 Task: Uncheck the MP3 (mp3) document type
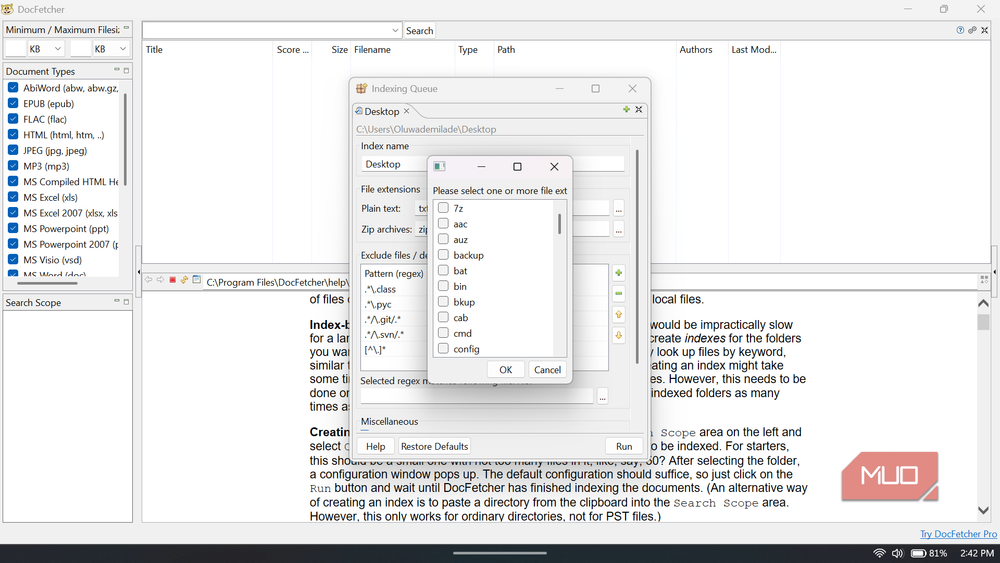tap(13, 165)
